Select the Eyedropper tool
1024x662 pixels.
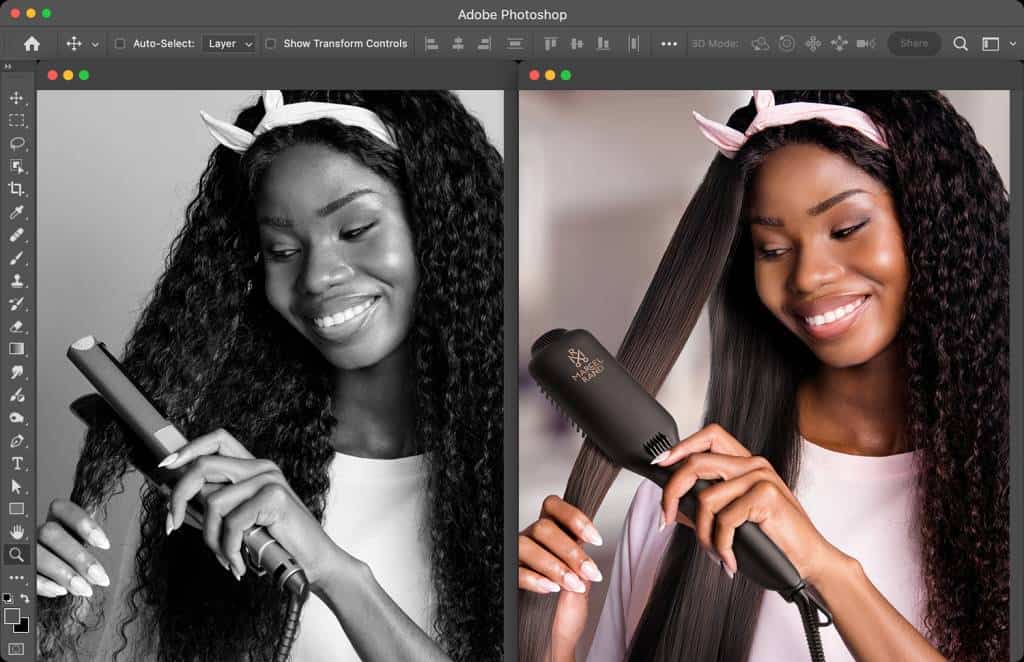tap(16, 212)
